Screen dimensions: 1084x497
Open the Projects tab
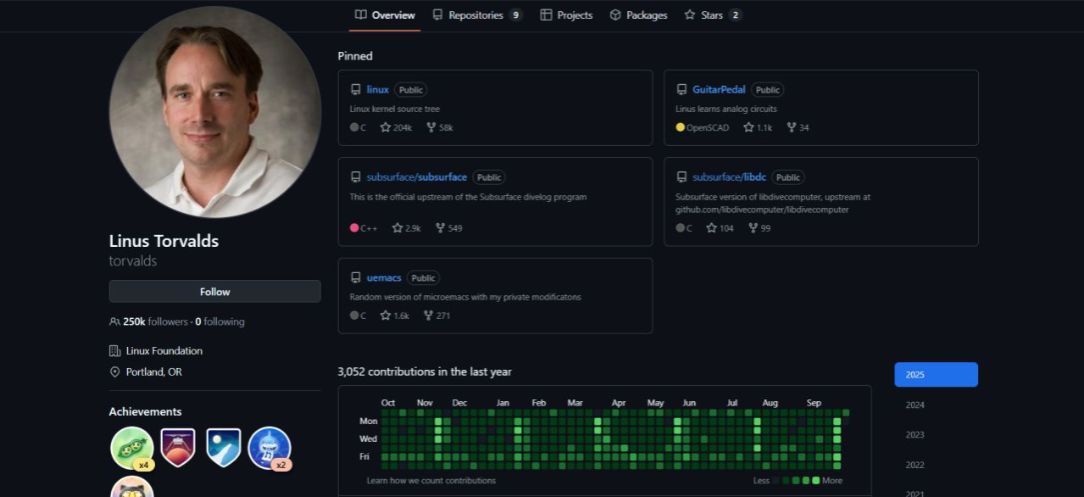(566, 15)
